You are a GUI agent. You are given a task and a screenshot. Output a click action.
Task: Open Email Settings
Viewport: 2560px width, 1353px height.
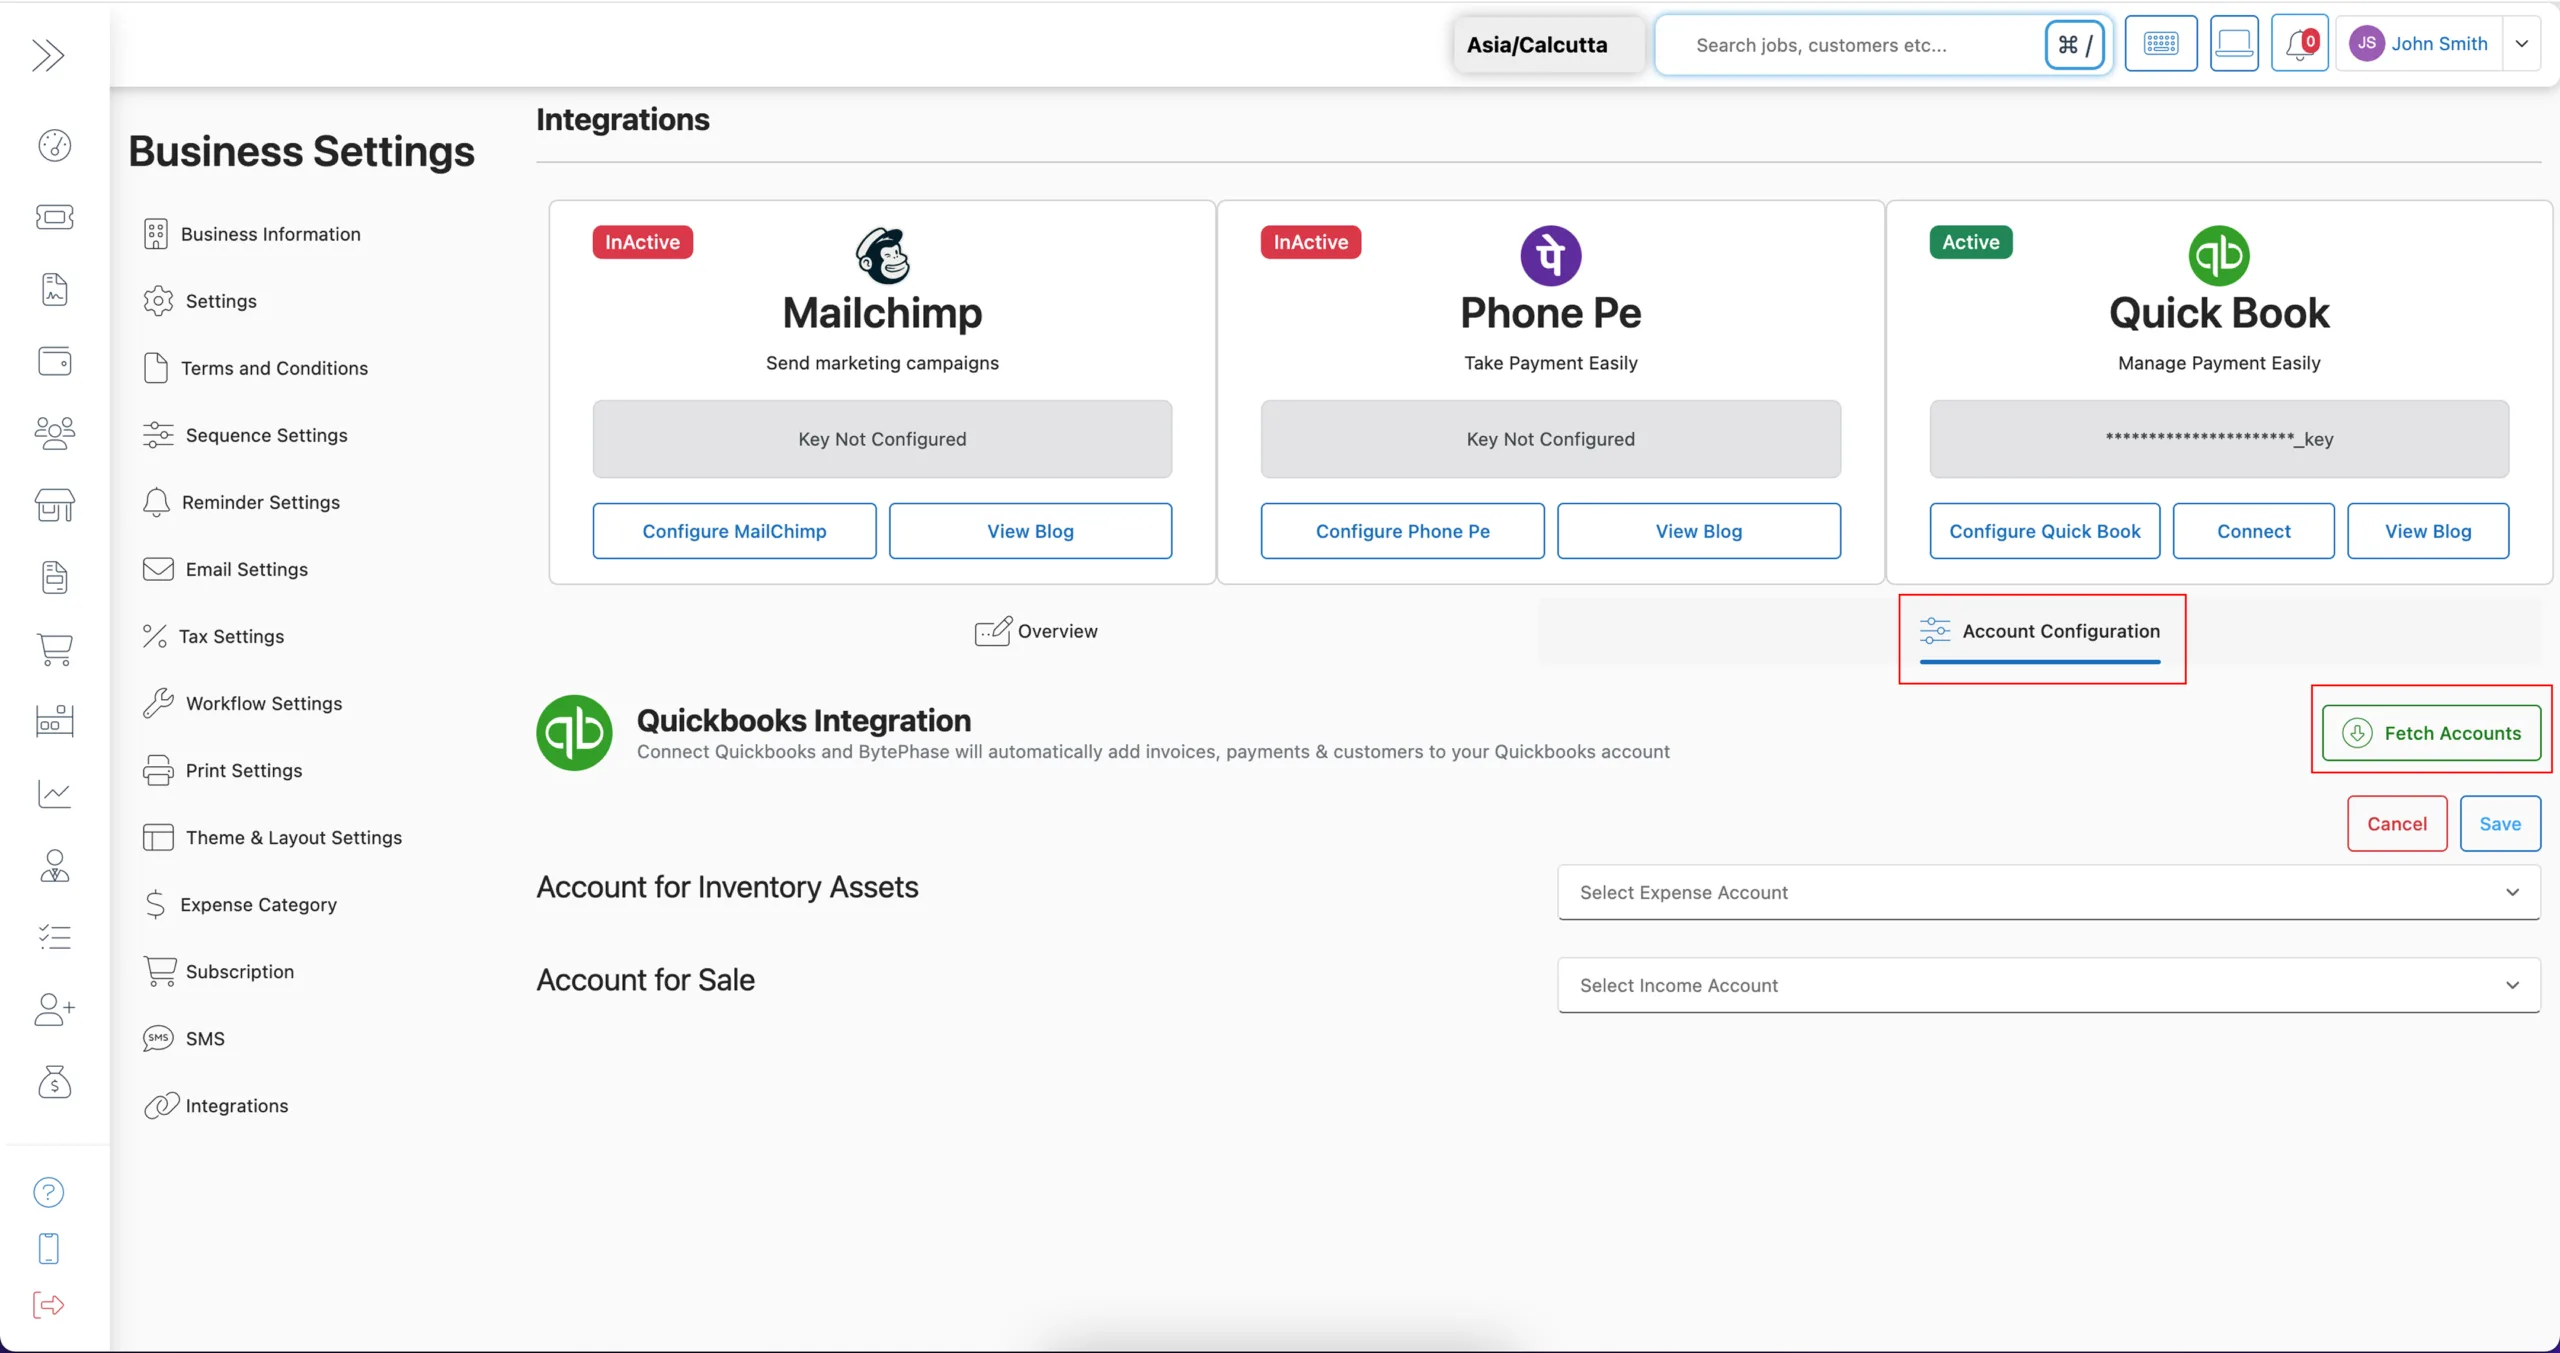[226, 569]
